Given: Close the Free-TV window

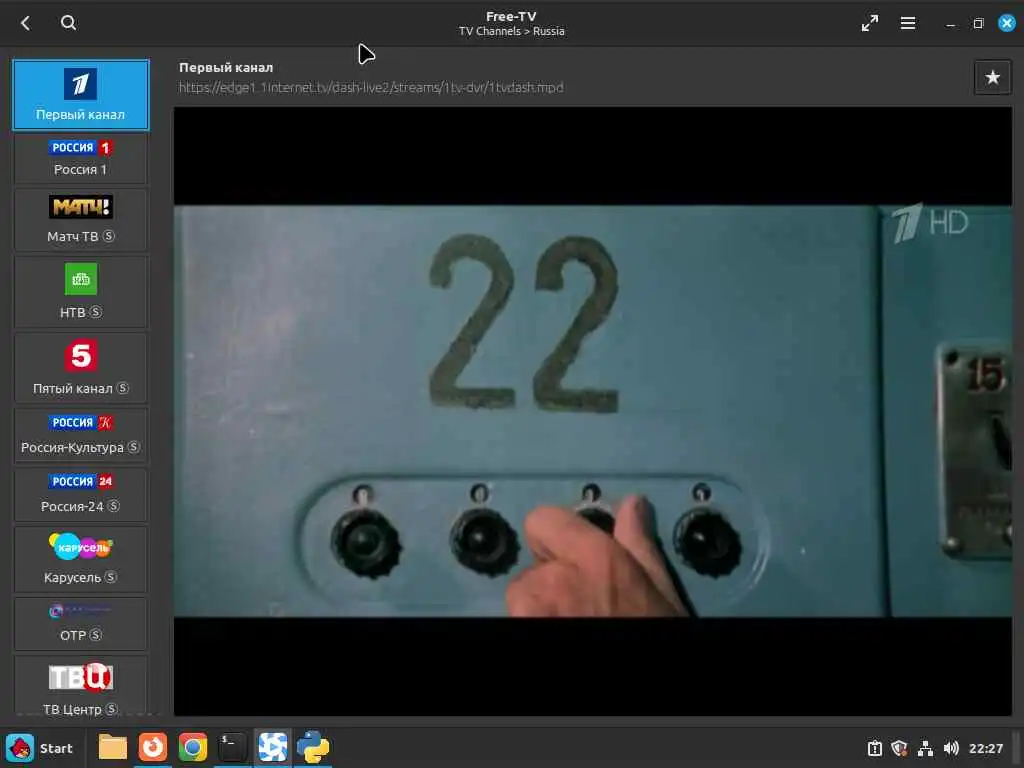Looking at the screenshot, I should pyautogui.click(x=1006, y=23).
